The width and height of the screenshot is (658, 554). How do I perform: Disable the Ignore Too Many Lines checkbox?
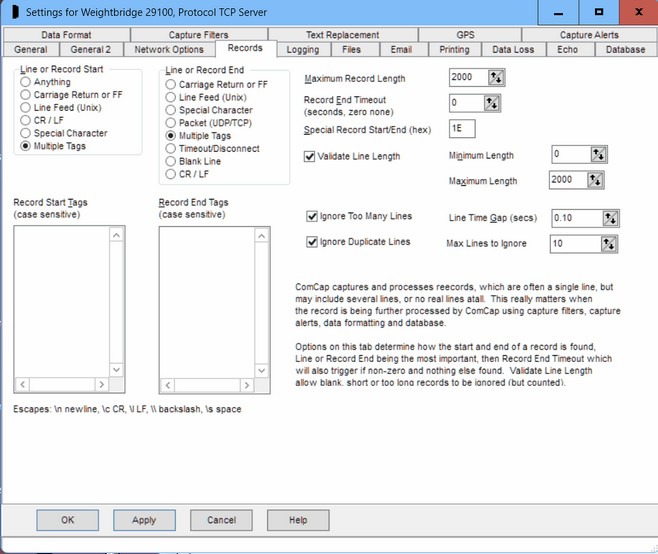pos(311,216)
